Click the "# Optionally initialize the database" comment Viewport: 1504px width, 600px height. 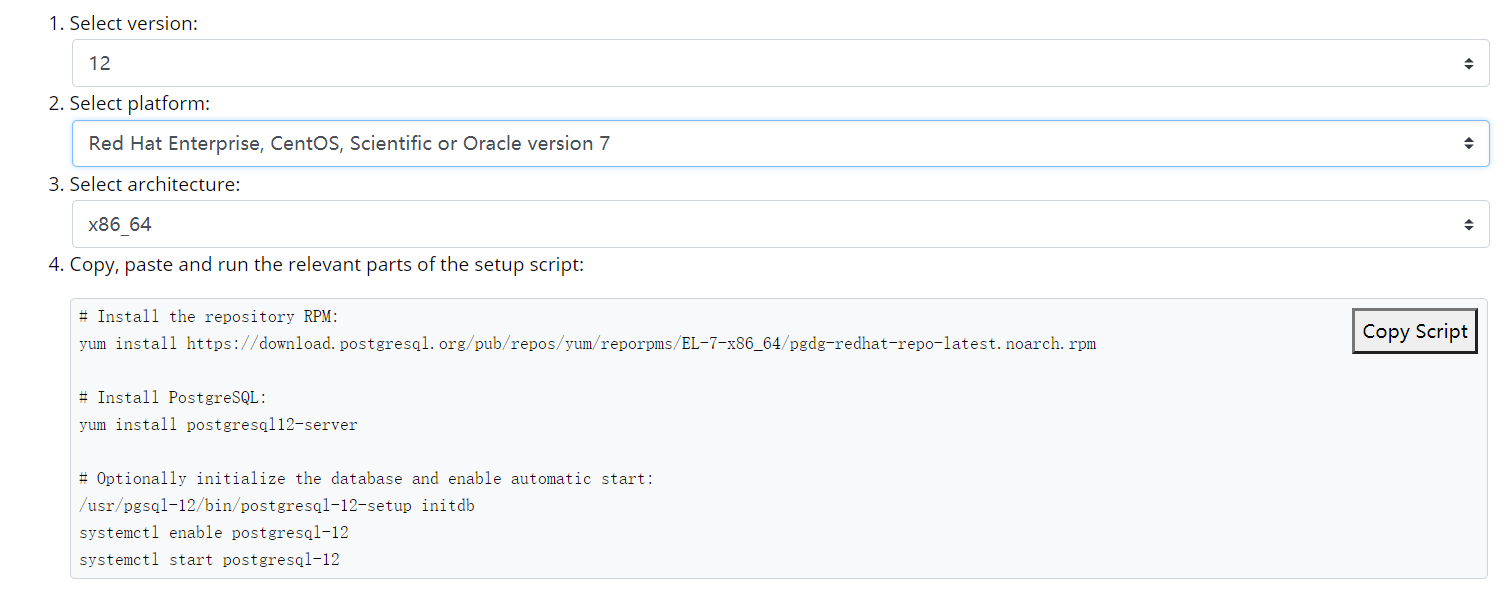tap(366, 479)
